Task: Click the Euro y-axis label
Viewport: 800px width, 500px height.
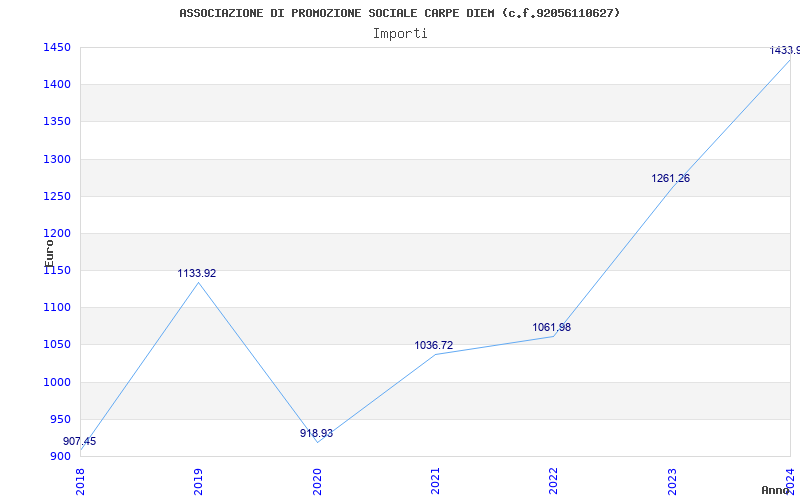Action: [49, 250]
